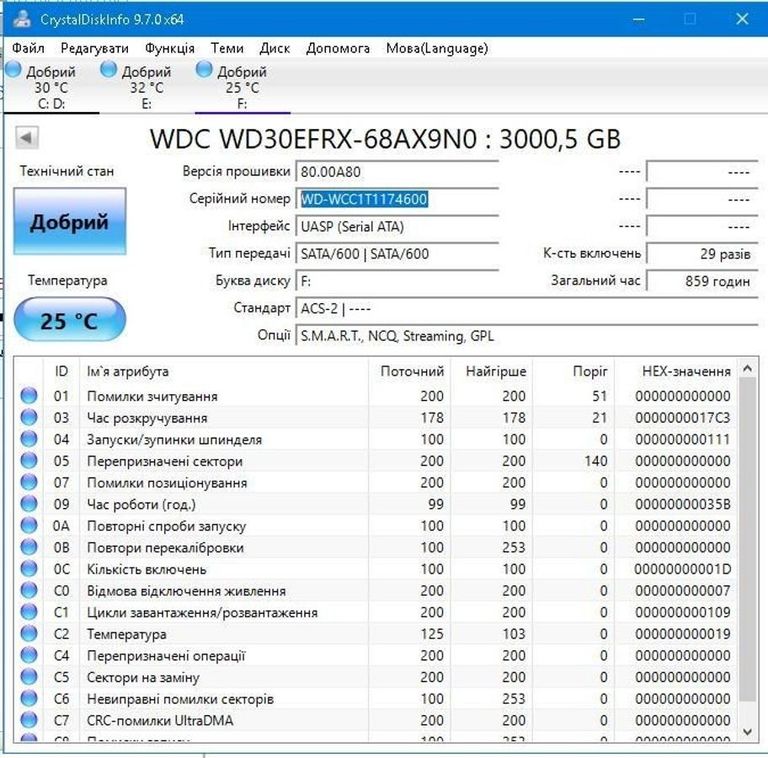Click status orb for attribute C5 Сектори на заміну

29,677
